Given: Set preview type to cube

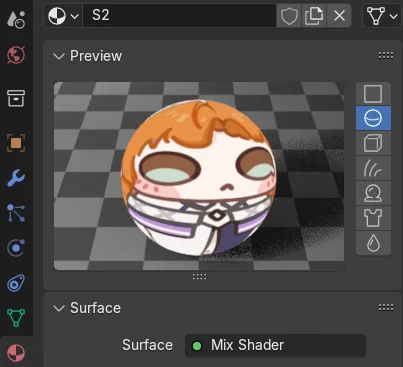Looking at the screenshot, I should [373, 143].
